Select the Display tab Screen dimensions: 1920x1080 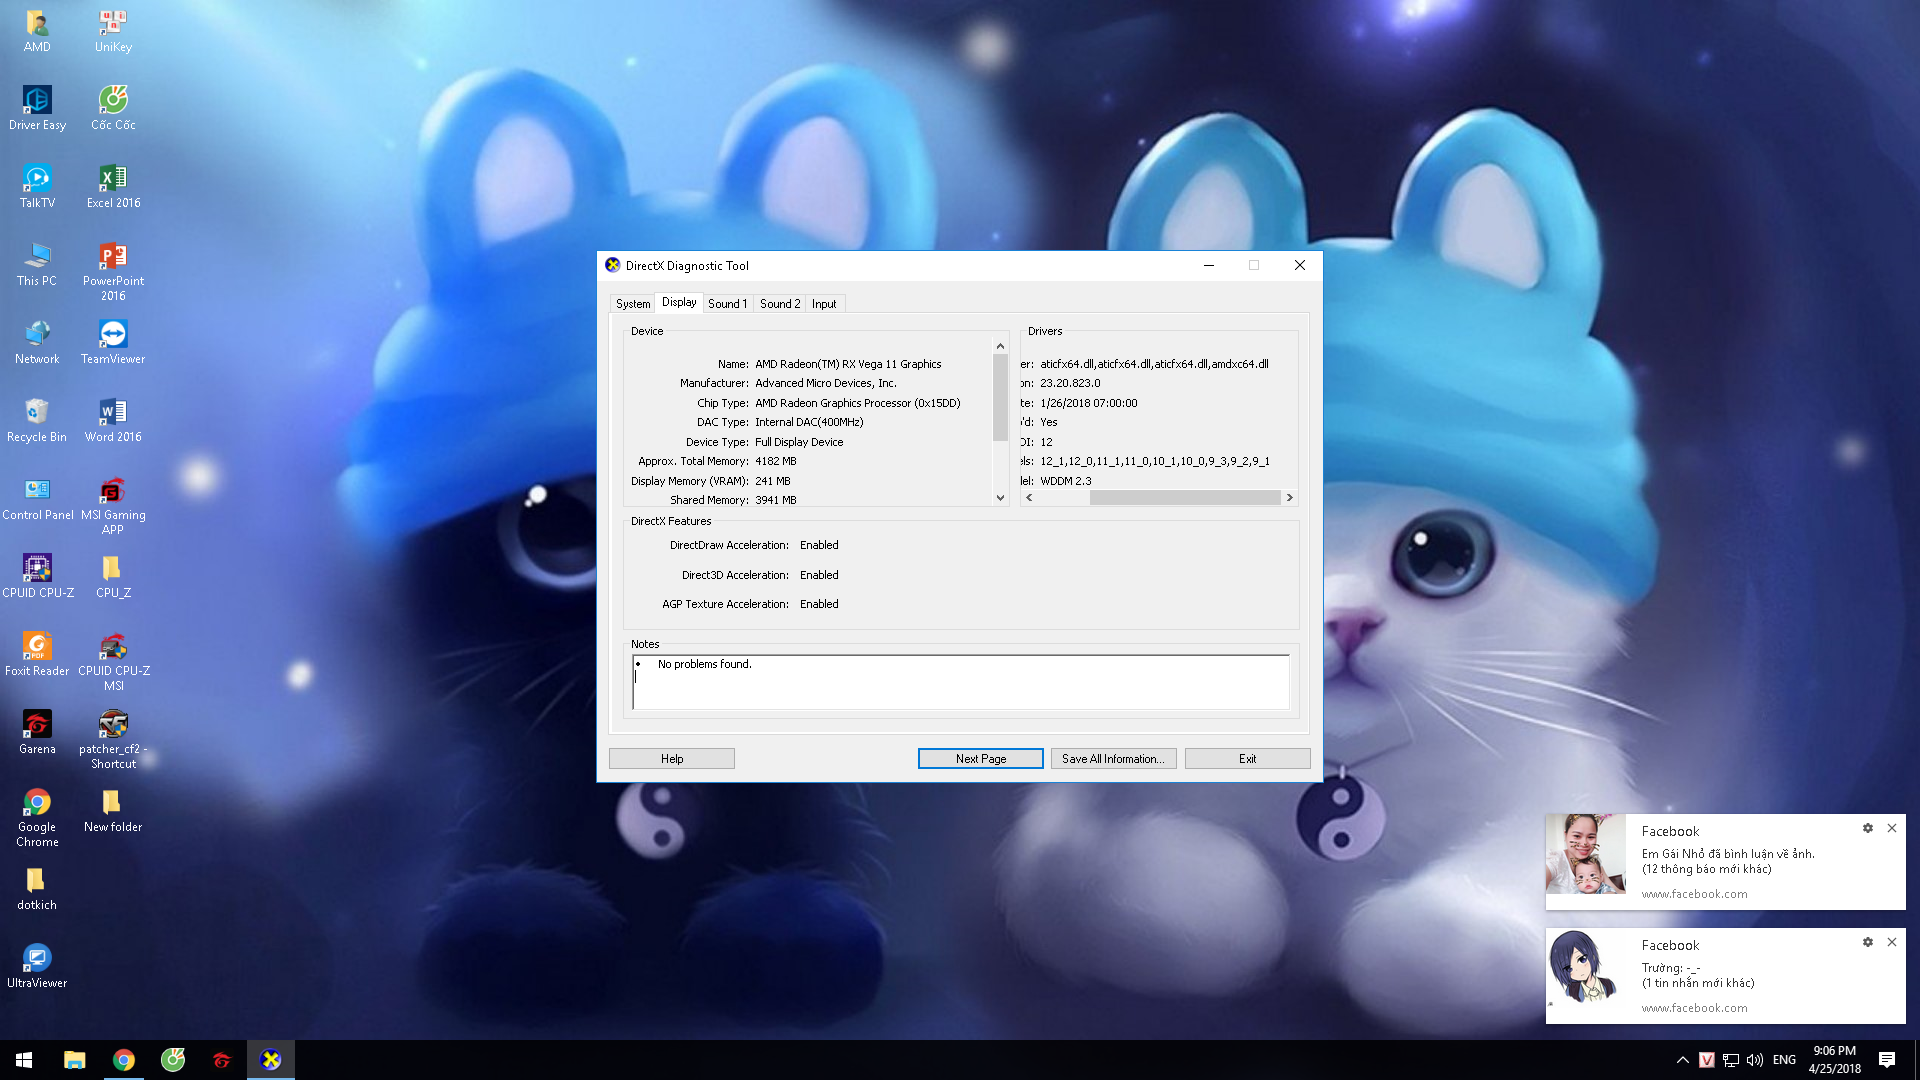(679, 302)
